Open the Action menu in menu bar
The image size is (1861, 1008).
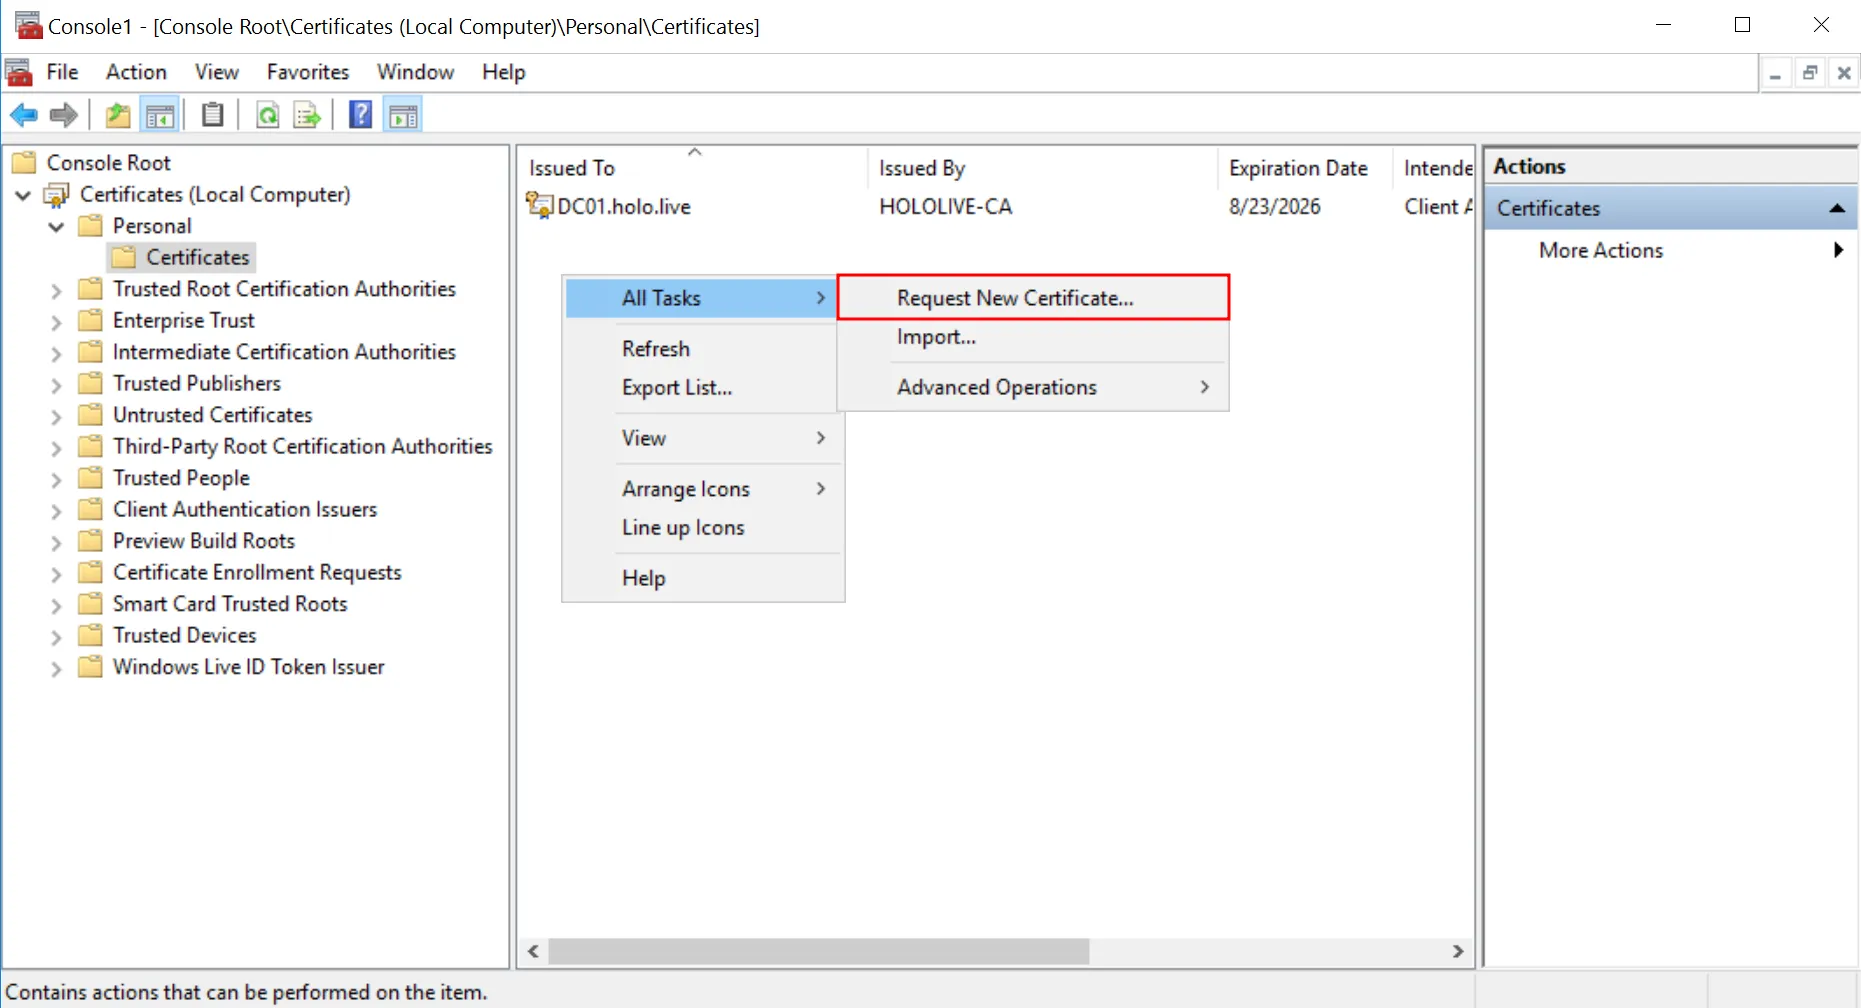(x=136, y=72)
